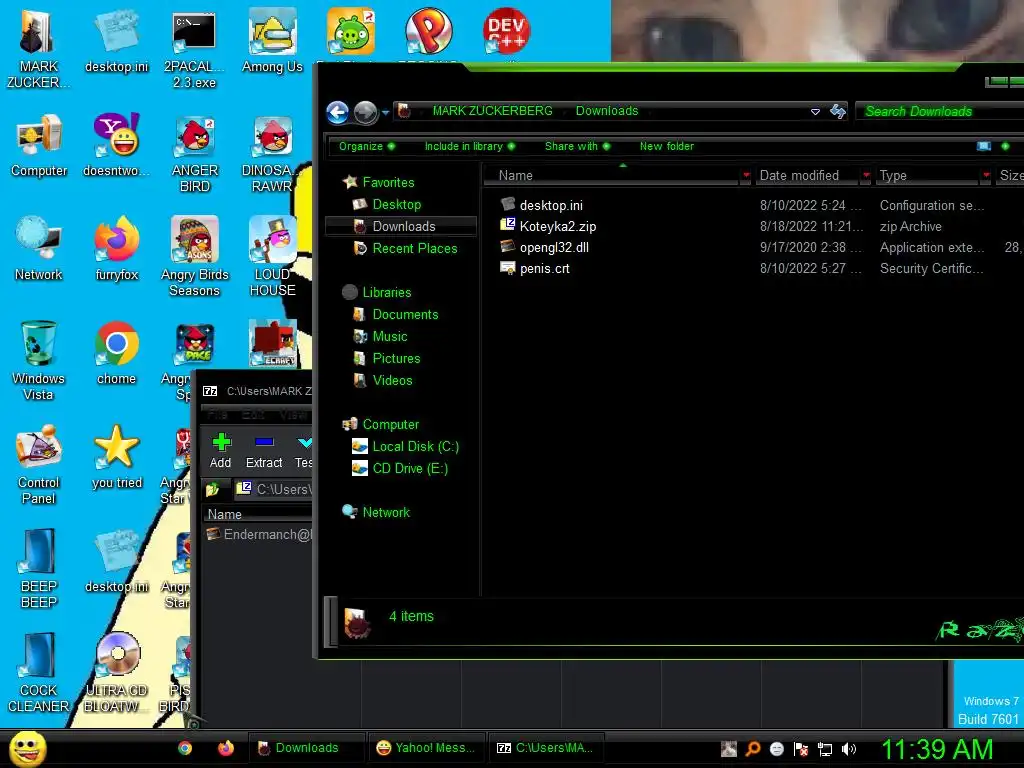This screenshot has height=768, width=1024.
Task: Click Extract button in 7-Zip window
Action: [264, 451]
